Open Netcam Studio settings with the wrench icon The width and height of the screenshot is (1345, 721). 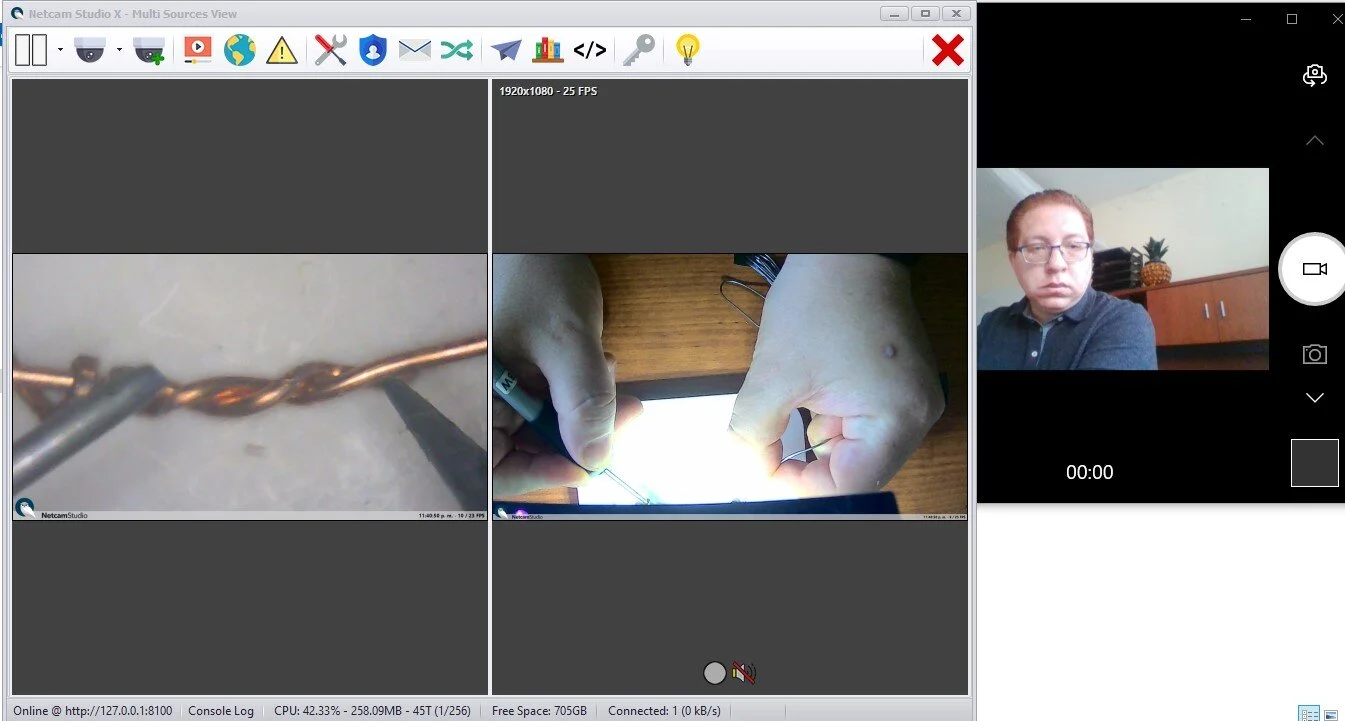click(330, 49)
